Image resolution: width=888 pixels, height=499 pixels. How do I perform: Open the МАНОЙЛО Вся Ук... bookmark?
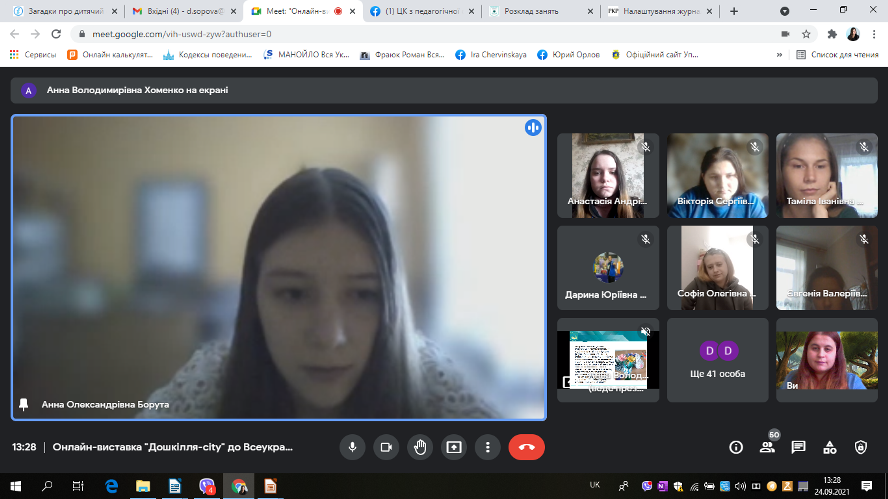pyautogui.click(x=307, y=55)
